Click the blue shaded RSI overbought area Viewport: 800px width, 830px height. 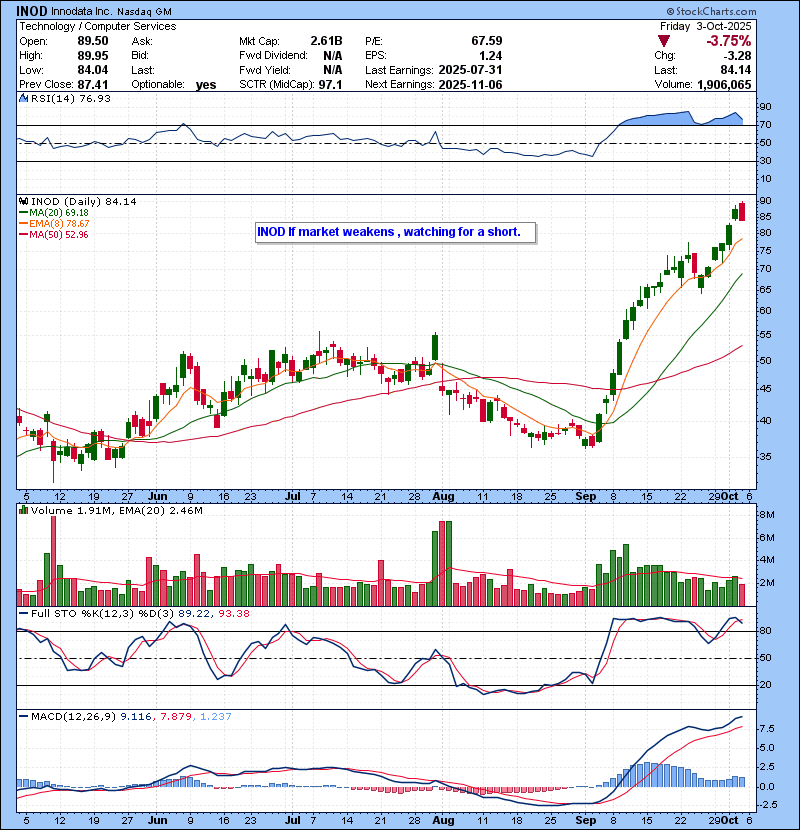pos(680,119)
